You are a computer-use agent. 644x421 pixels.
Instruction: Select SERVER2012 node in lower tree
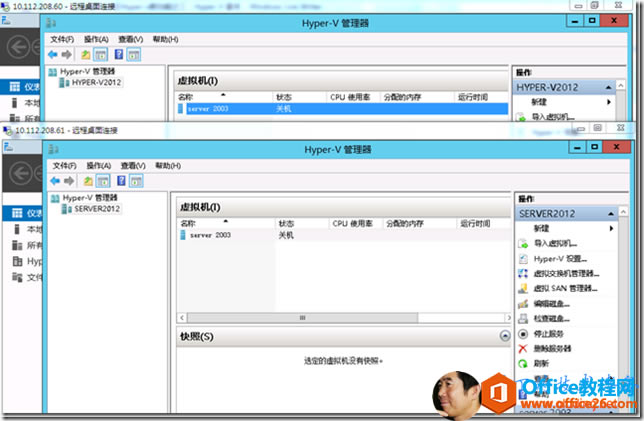91,209
